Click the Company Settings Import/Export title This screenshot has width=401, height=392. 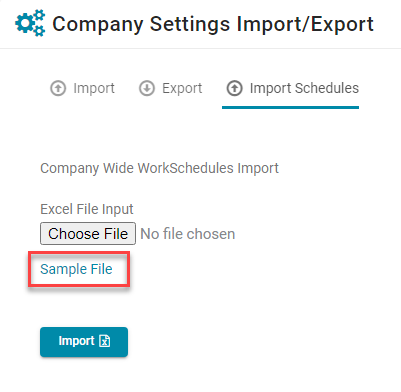click(213, 24)
